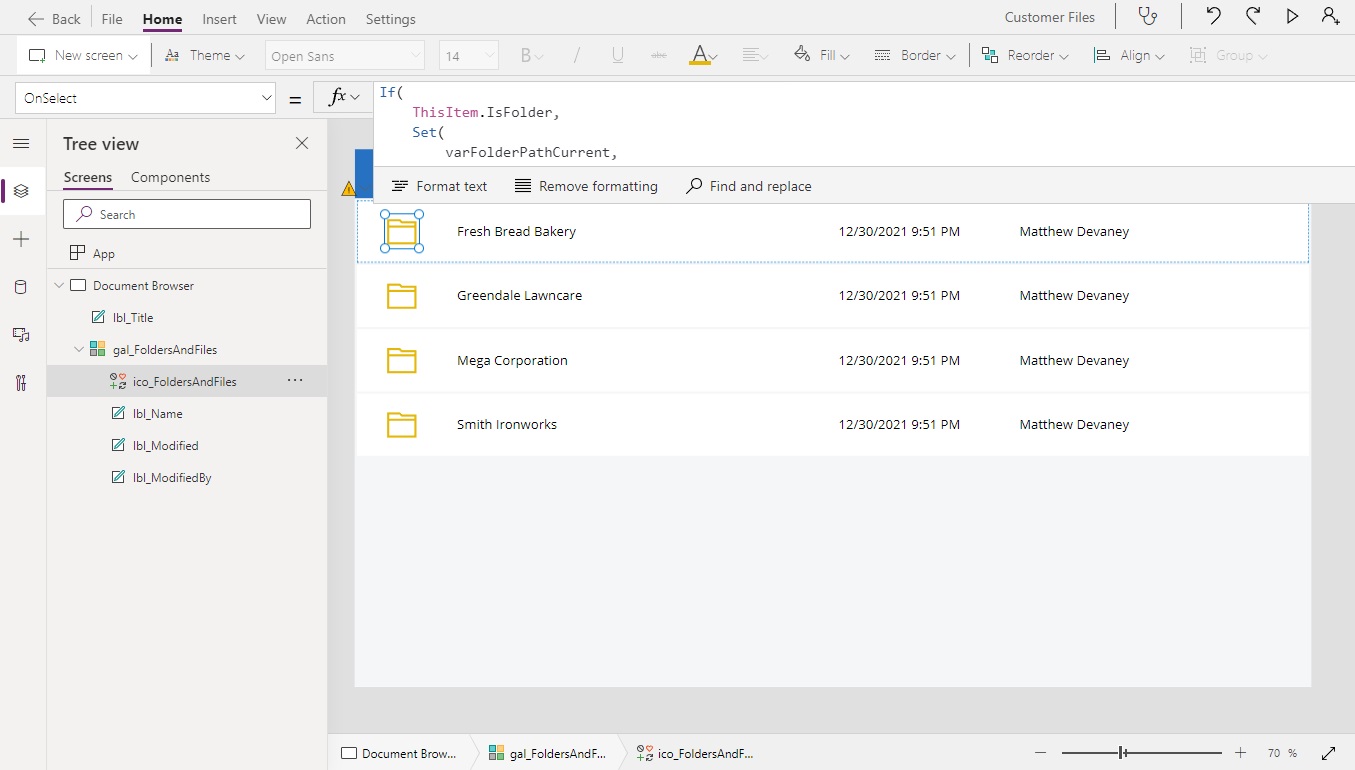
Task: Switch to the Components tab
Action: [x=169, y=177]
